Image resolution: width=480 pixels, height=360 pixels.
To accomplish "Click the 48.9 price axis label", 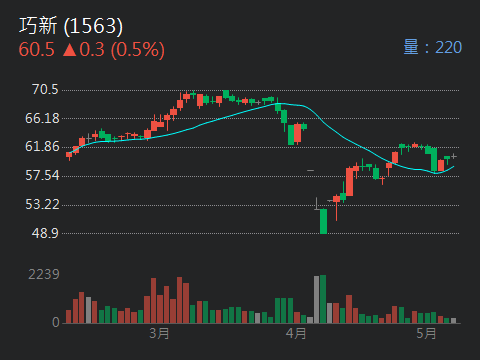I will click(45, 233).
